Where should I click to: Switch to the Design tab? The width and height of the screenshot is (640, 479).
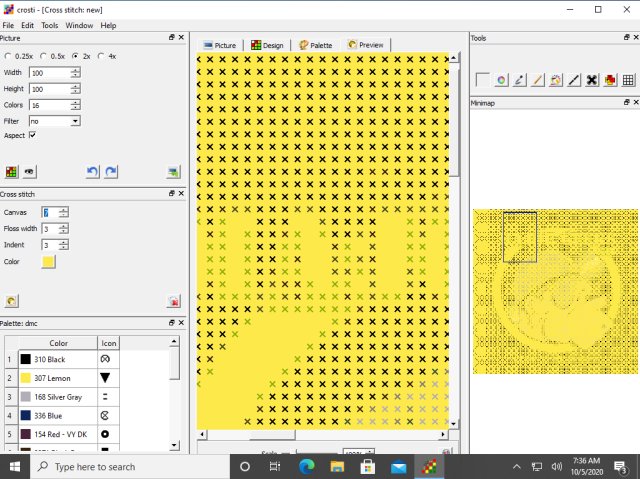[267, 45]
